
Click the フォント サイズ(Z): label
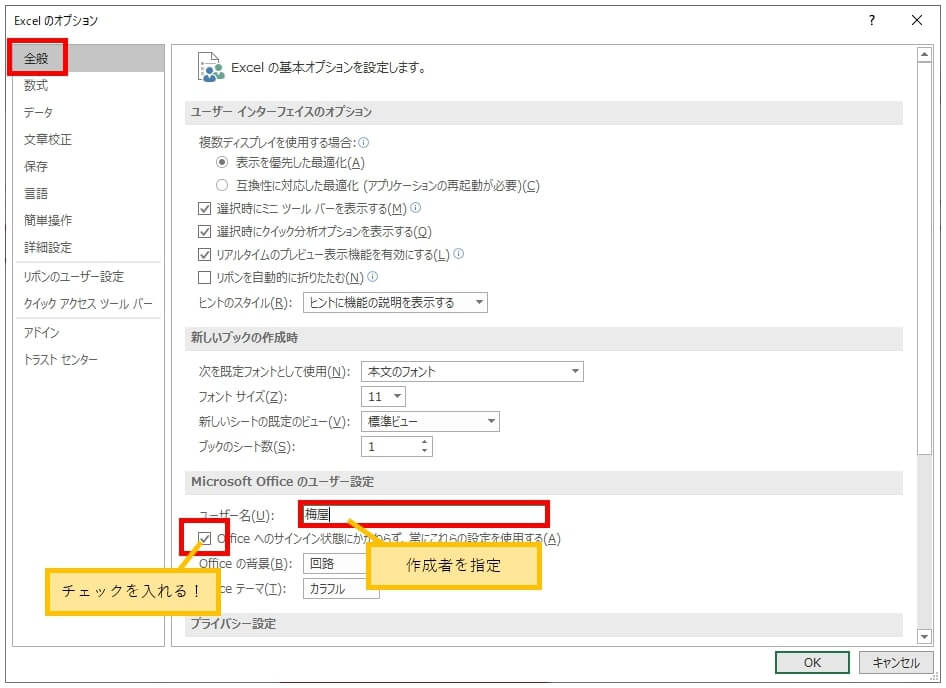[x=243, y=397]
